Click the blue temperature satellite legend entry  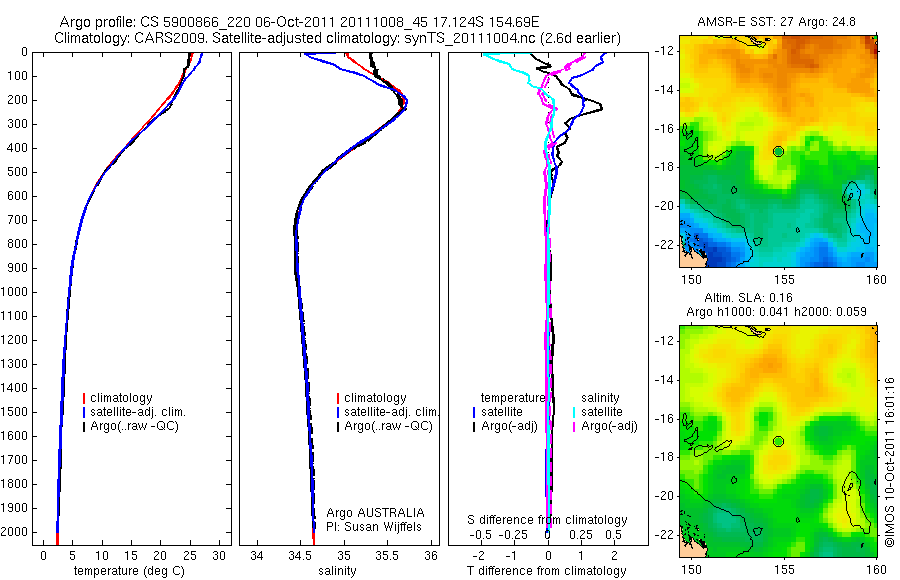coord(498,412)
